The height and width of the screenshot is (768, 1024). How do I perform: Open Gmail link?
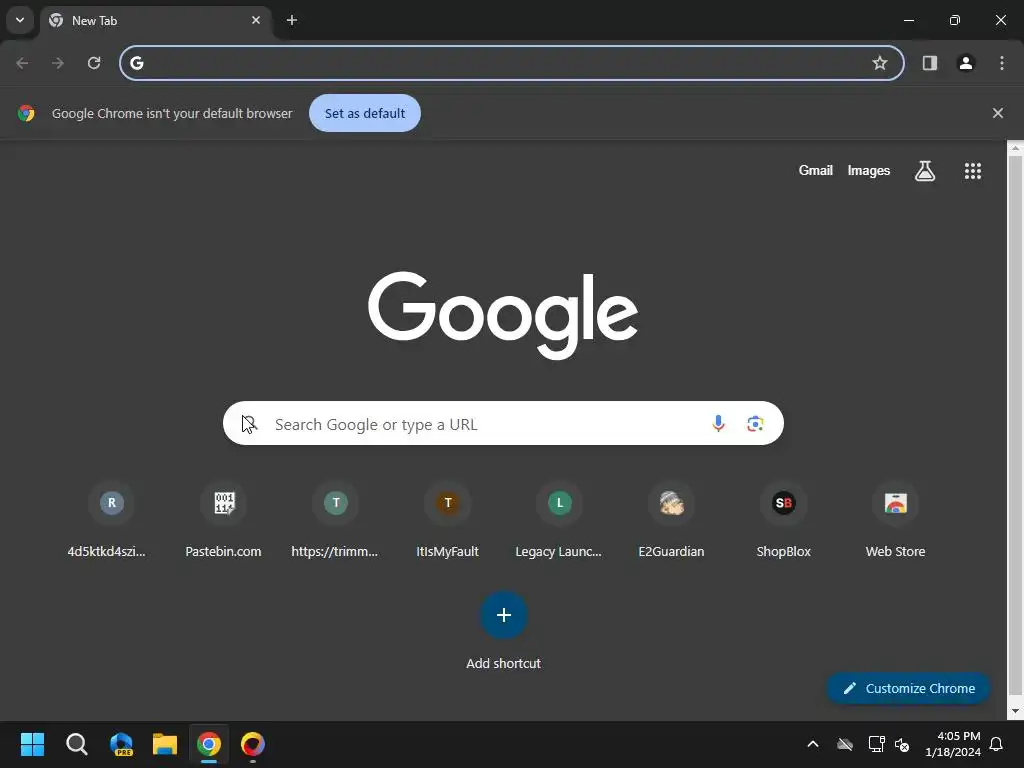pos(816,170)
